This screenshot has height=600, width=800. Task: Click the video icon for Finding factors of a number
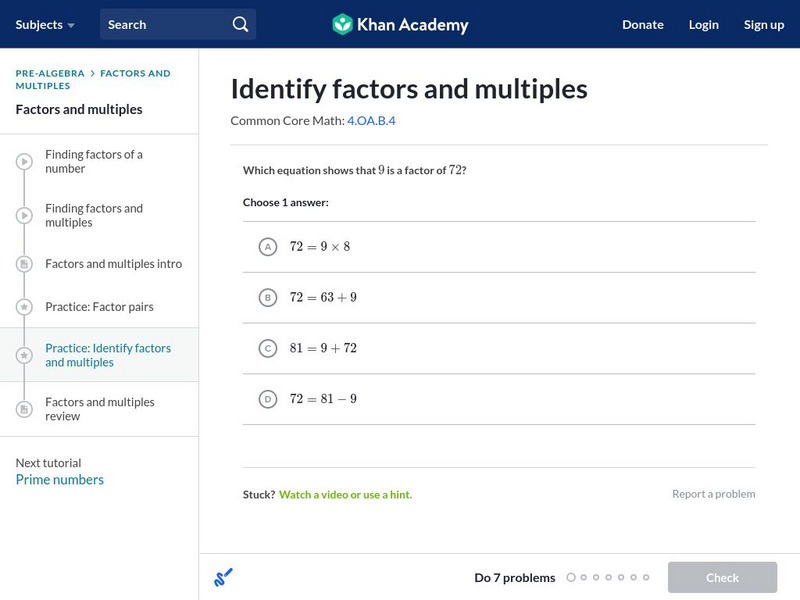point(24,162)
